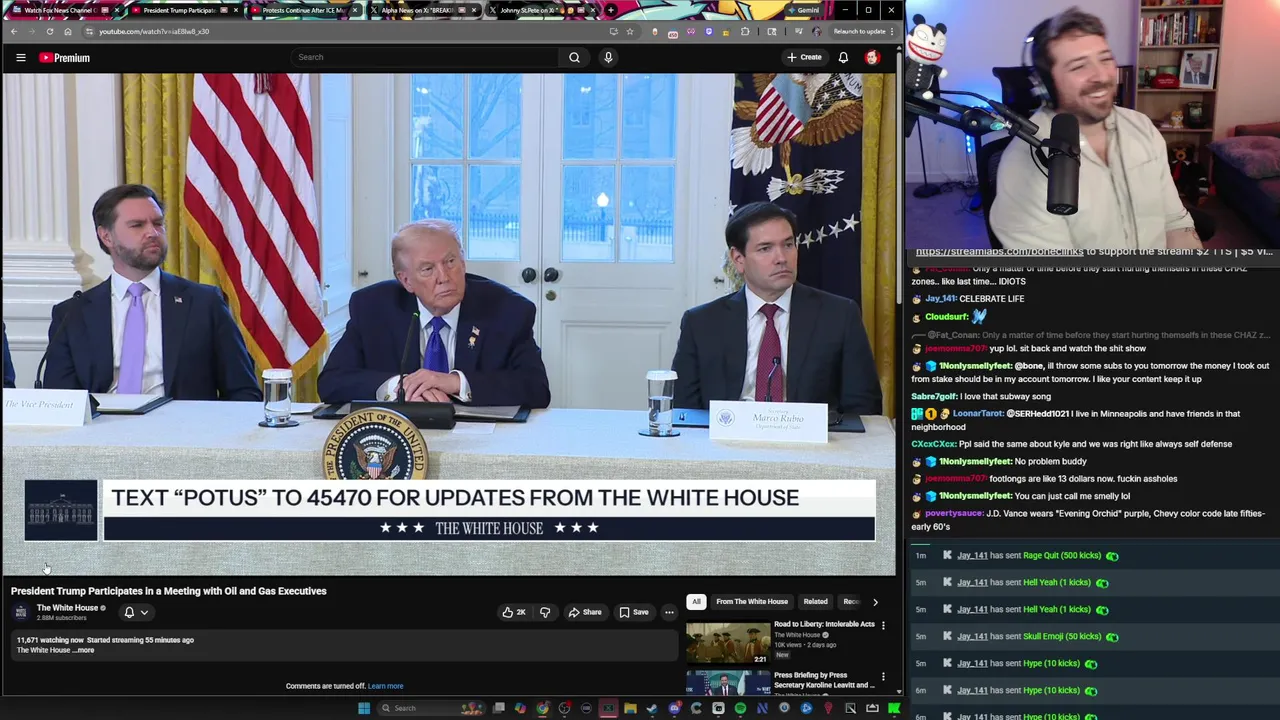
Task: Open a new browser tab
Action: click(x=611, y=10)
